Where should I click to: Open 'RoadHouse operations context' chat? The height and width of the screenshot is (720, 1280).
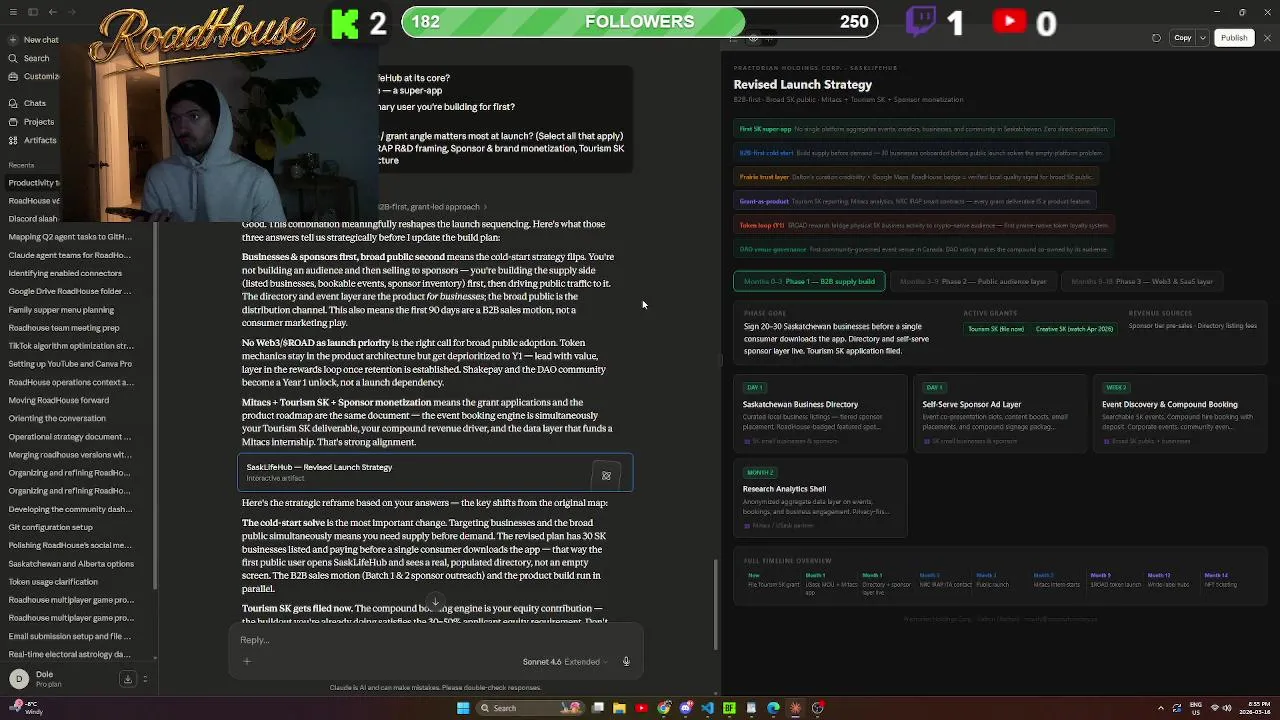70,382
